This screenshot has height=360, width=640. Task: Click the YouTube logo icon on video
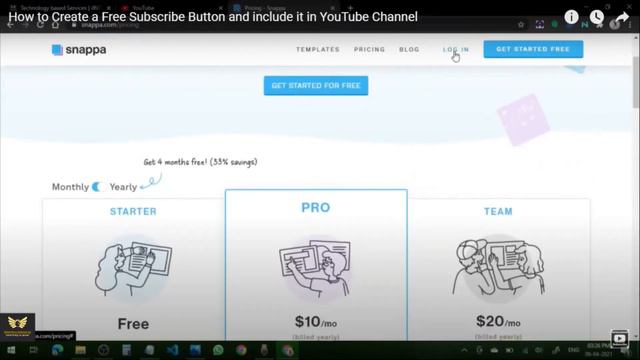(x=619, y=338)
